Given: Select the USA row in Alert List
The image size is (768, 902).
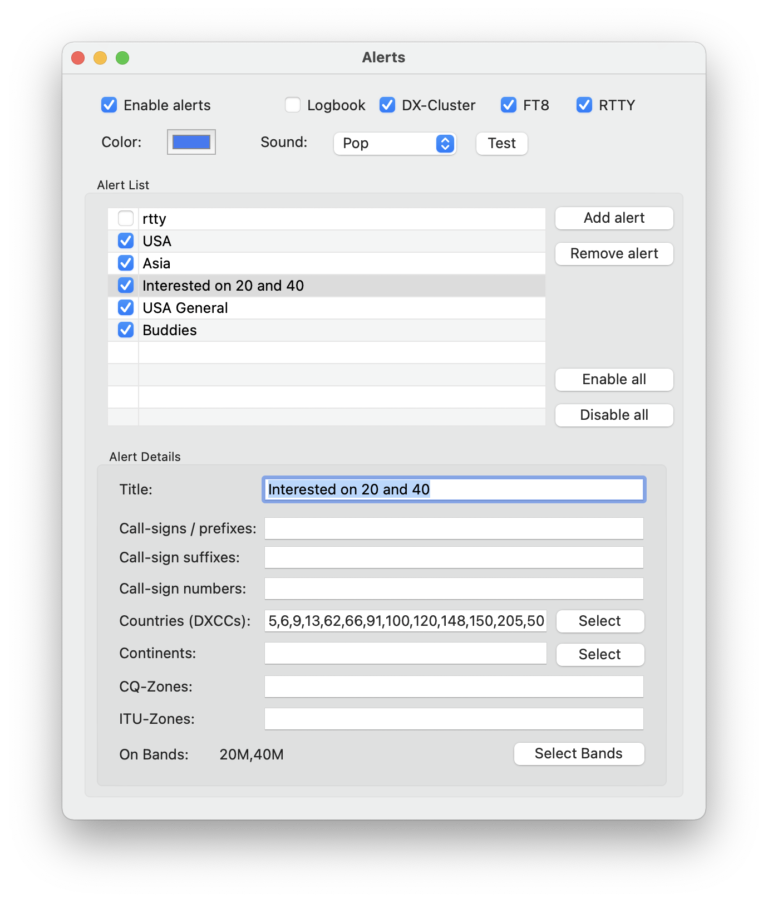Looking at the screenshot, I should (x=327, y=241).
